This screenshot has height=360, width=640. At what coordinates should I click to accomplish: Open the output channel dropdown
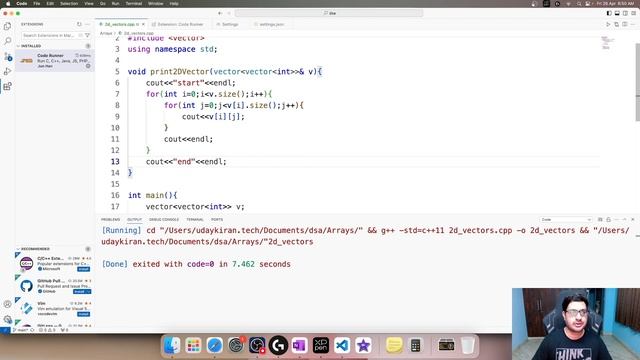point(566,220)
